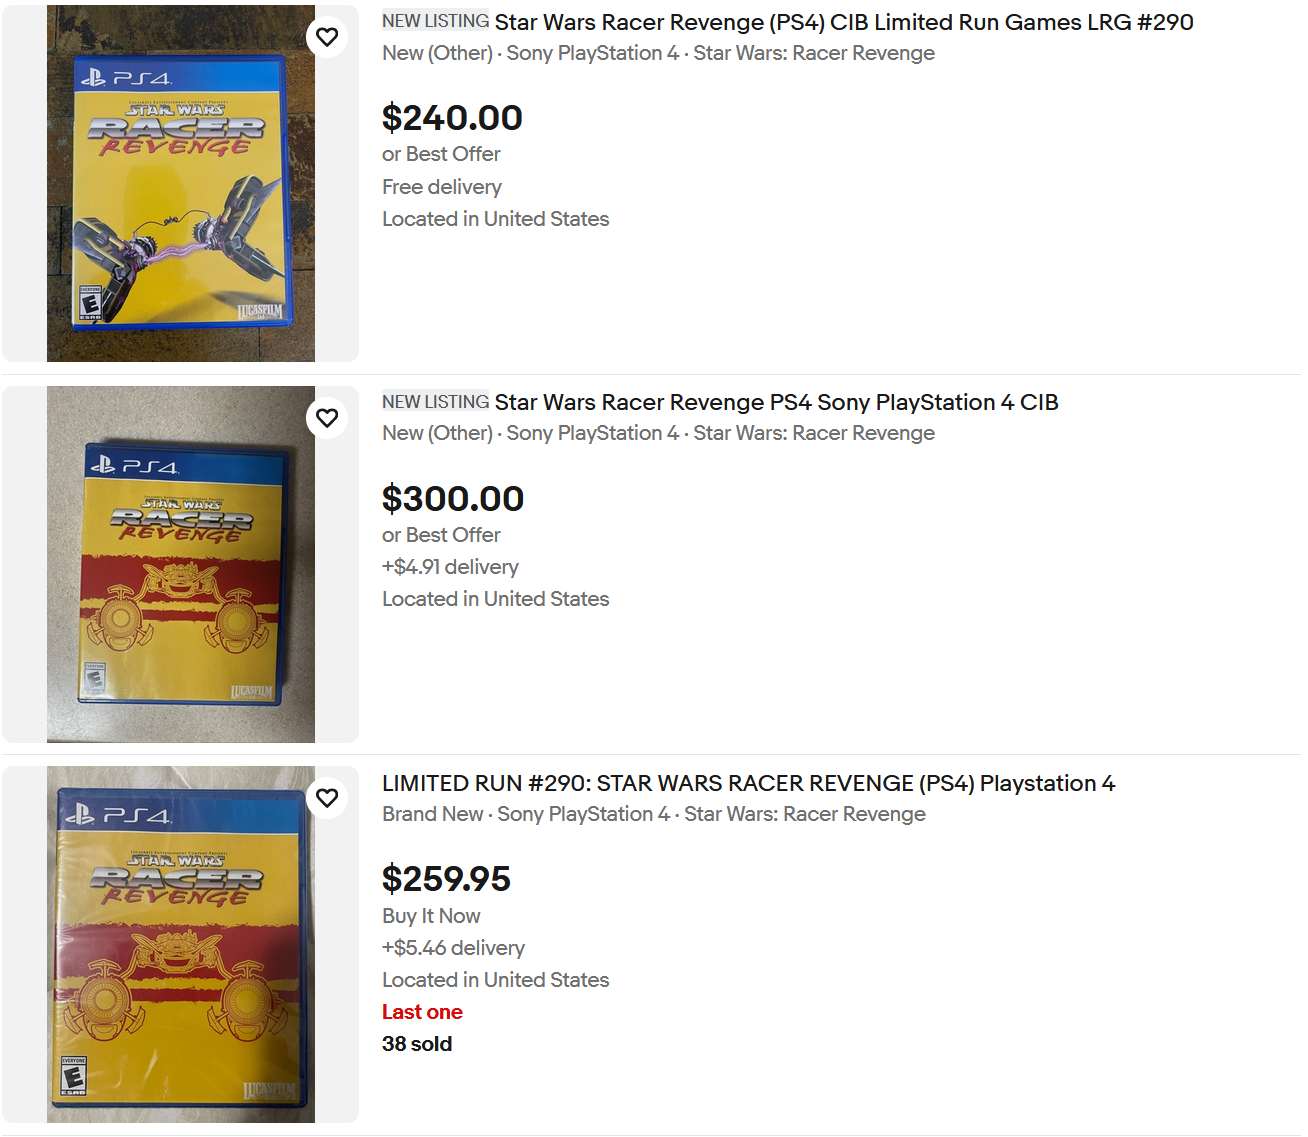
Task: Click the $300.00 price
Action: point(453,499)
